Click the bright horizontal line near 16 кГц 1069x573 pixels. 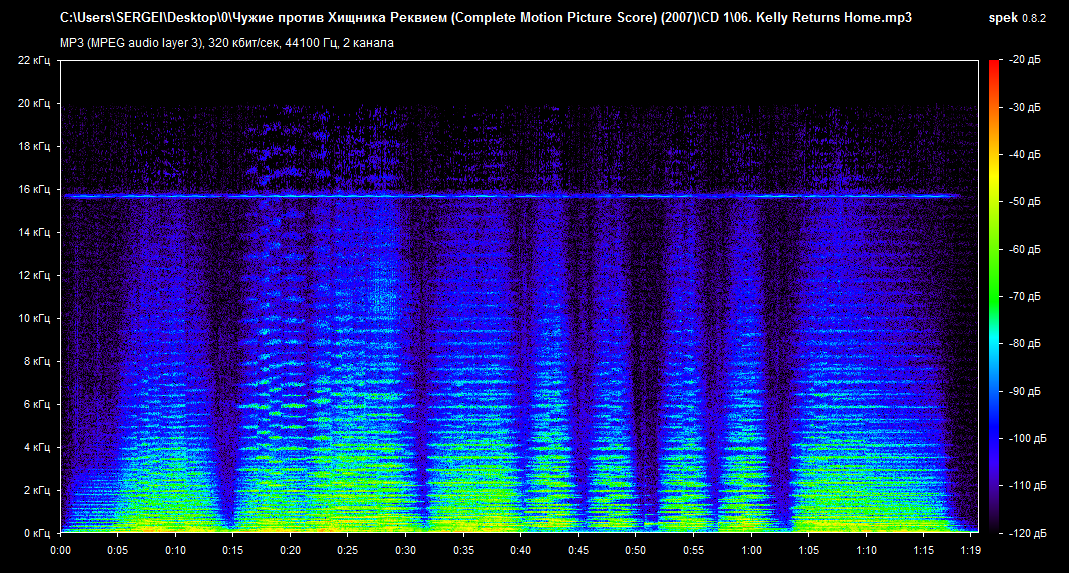coord(500,196)
